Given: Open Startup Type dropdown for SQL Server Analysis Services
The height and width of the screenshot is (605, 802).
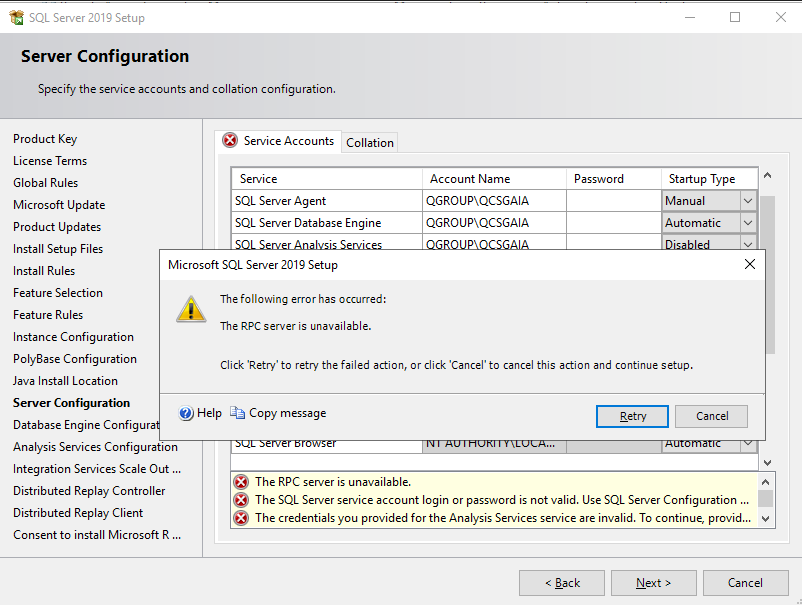Looking at the screenshot, I should pos(748,243).
